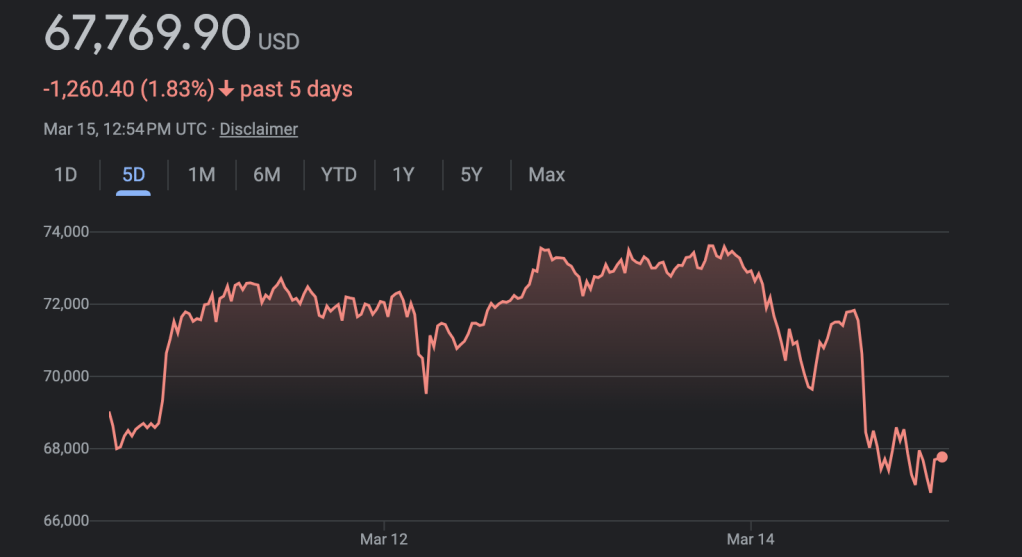The image size is (1022, 557).
Task: Click the -1,260.40 (1.83%) change text
Action: point(128,89)
